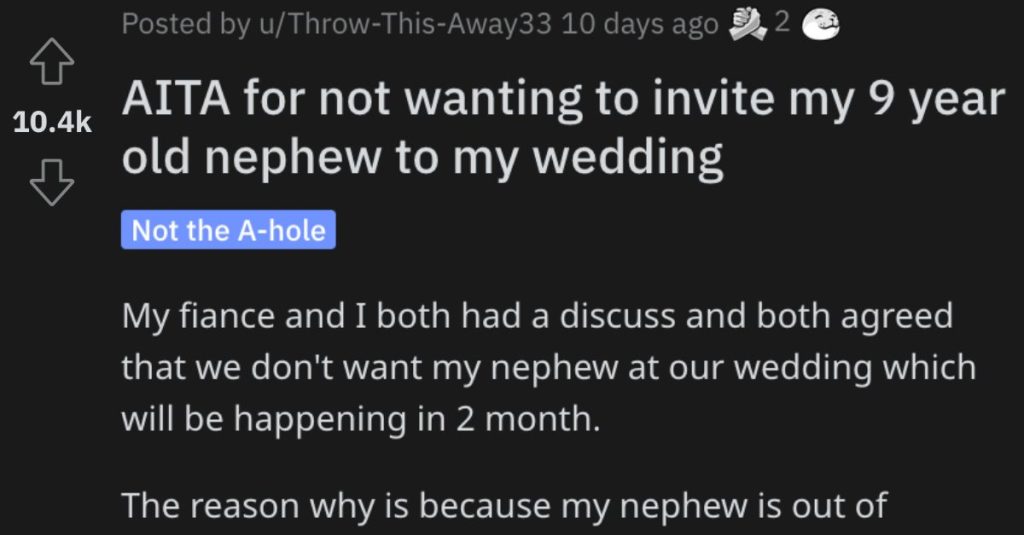
Task: Click the "10 days ago" timestamp
Action: [639, 25]
